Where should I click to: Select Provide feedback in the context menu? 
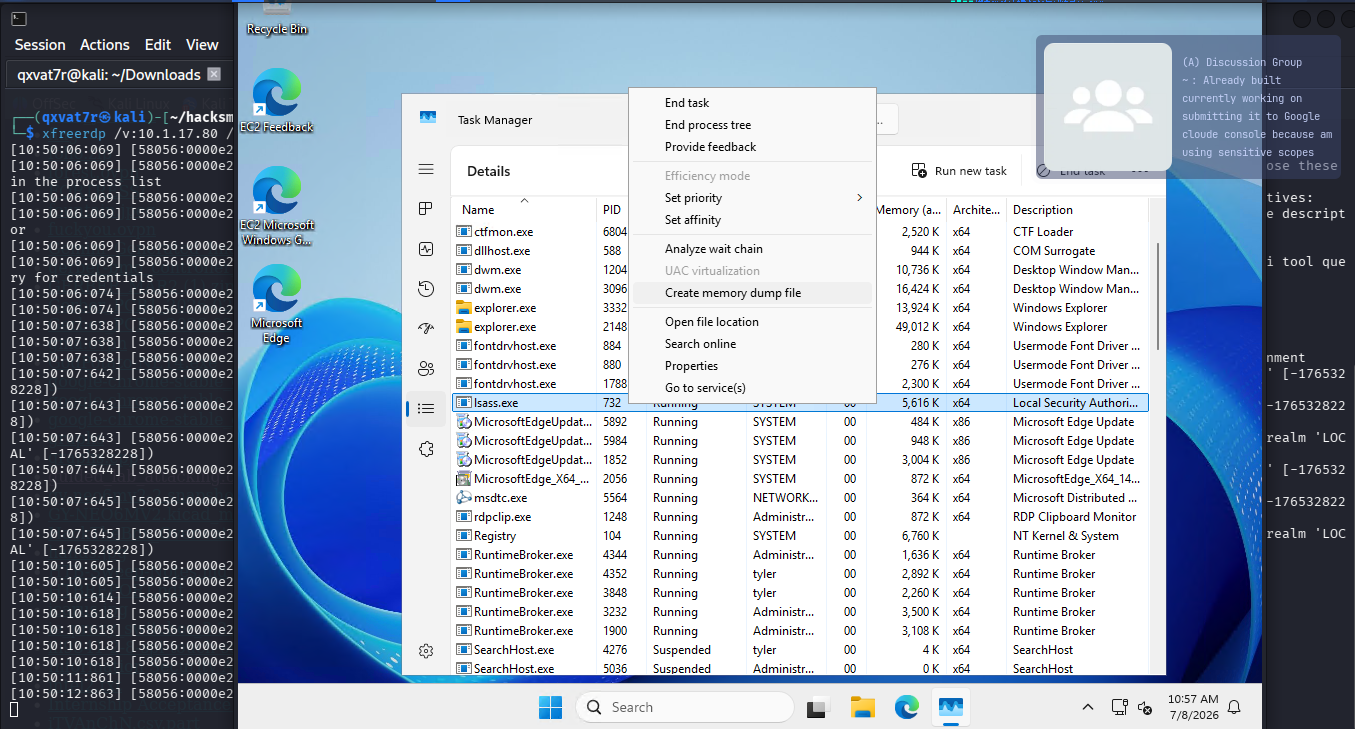[x=753, y=147]
